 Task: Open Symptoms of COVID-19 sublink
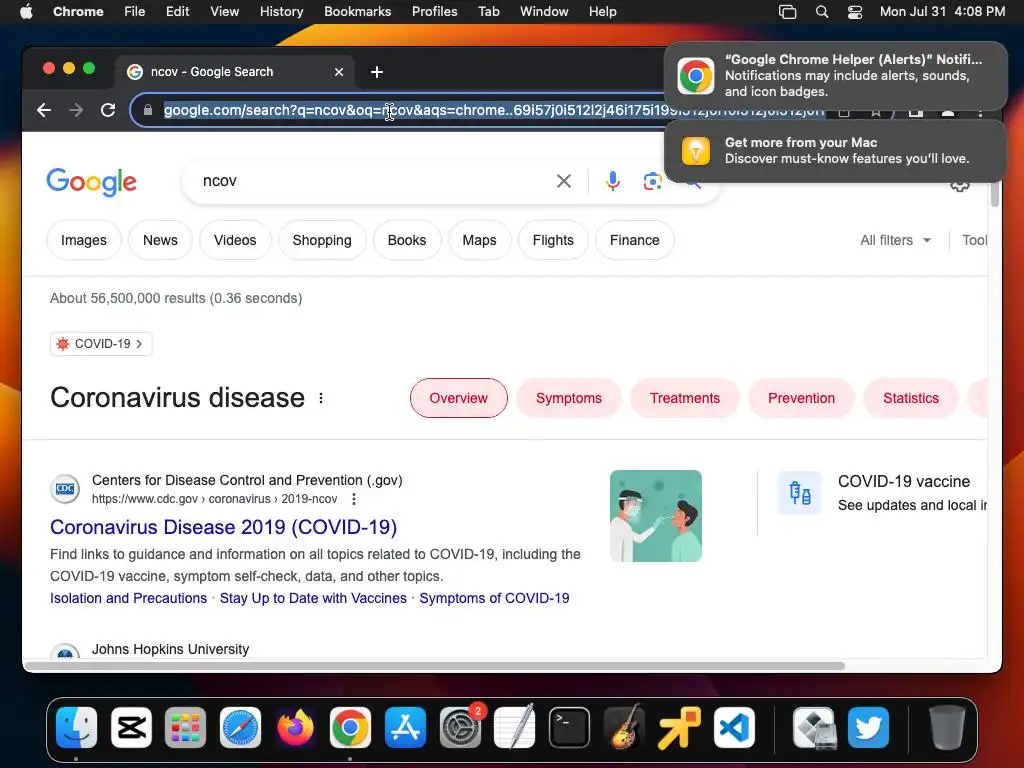tap(494, 598)
